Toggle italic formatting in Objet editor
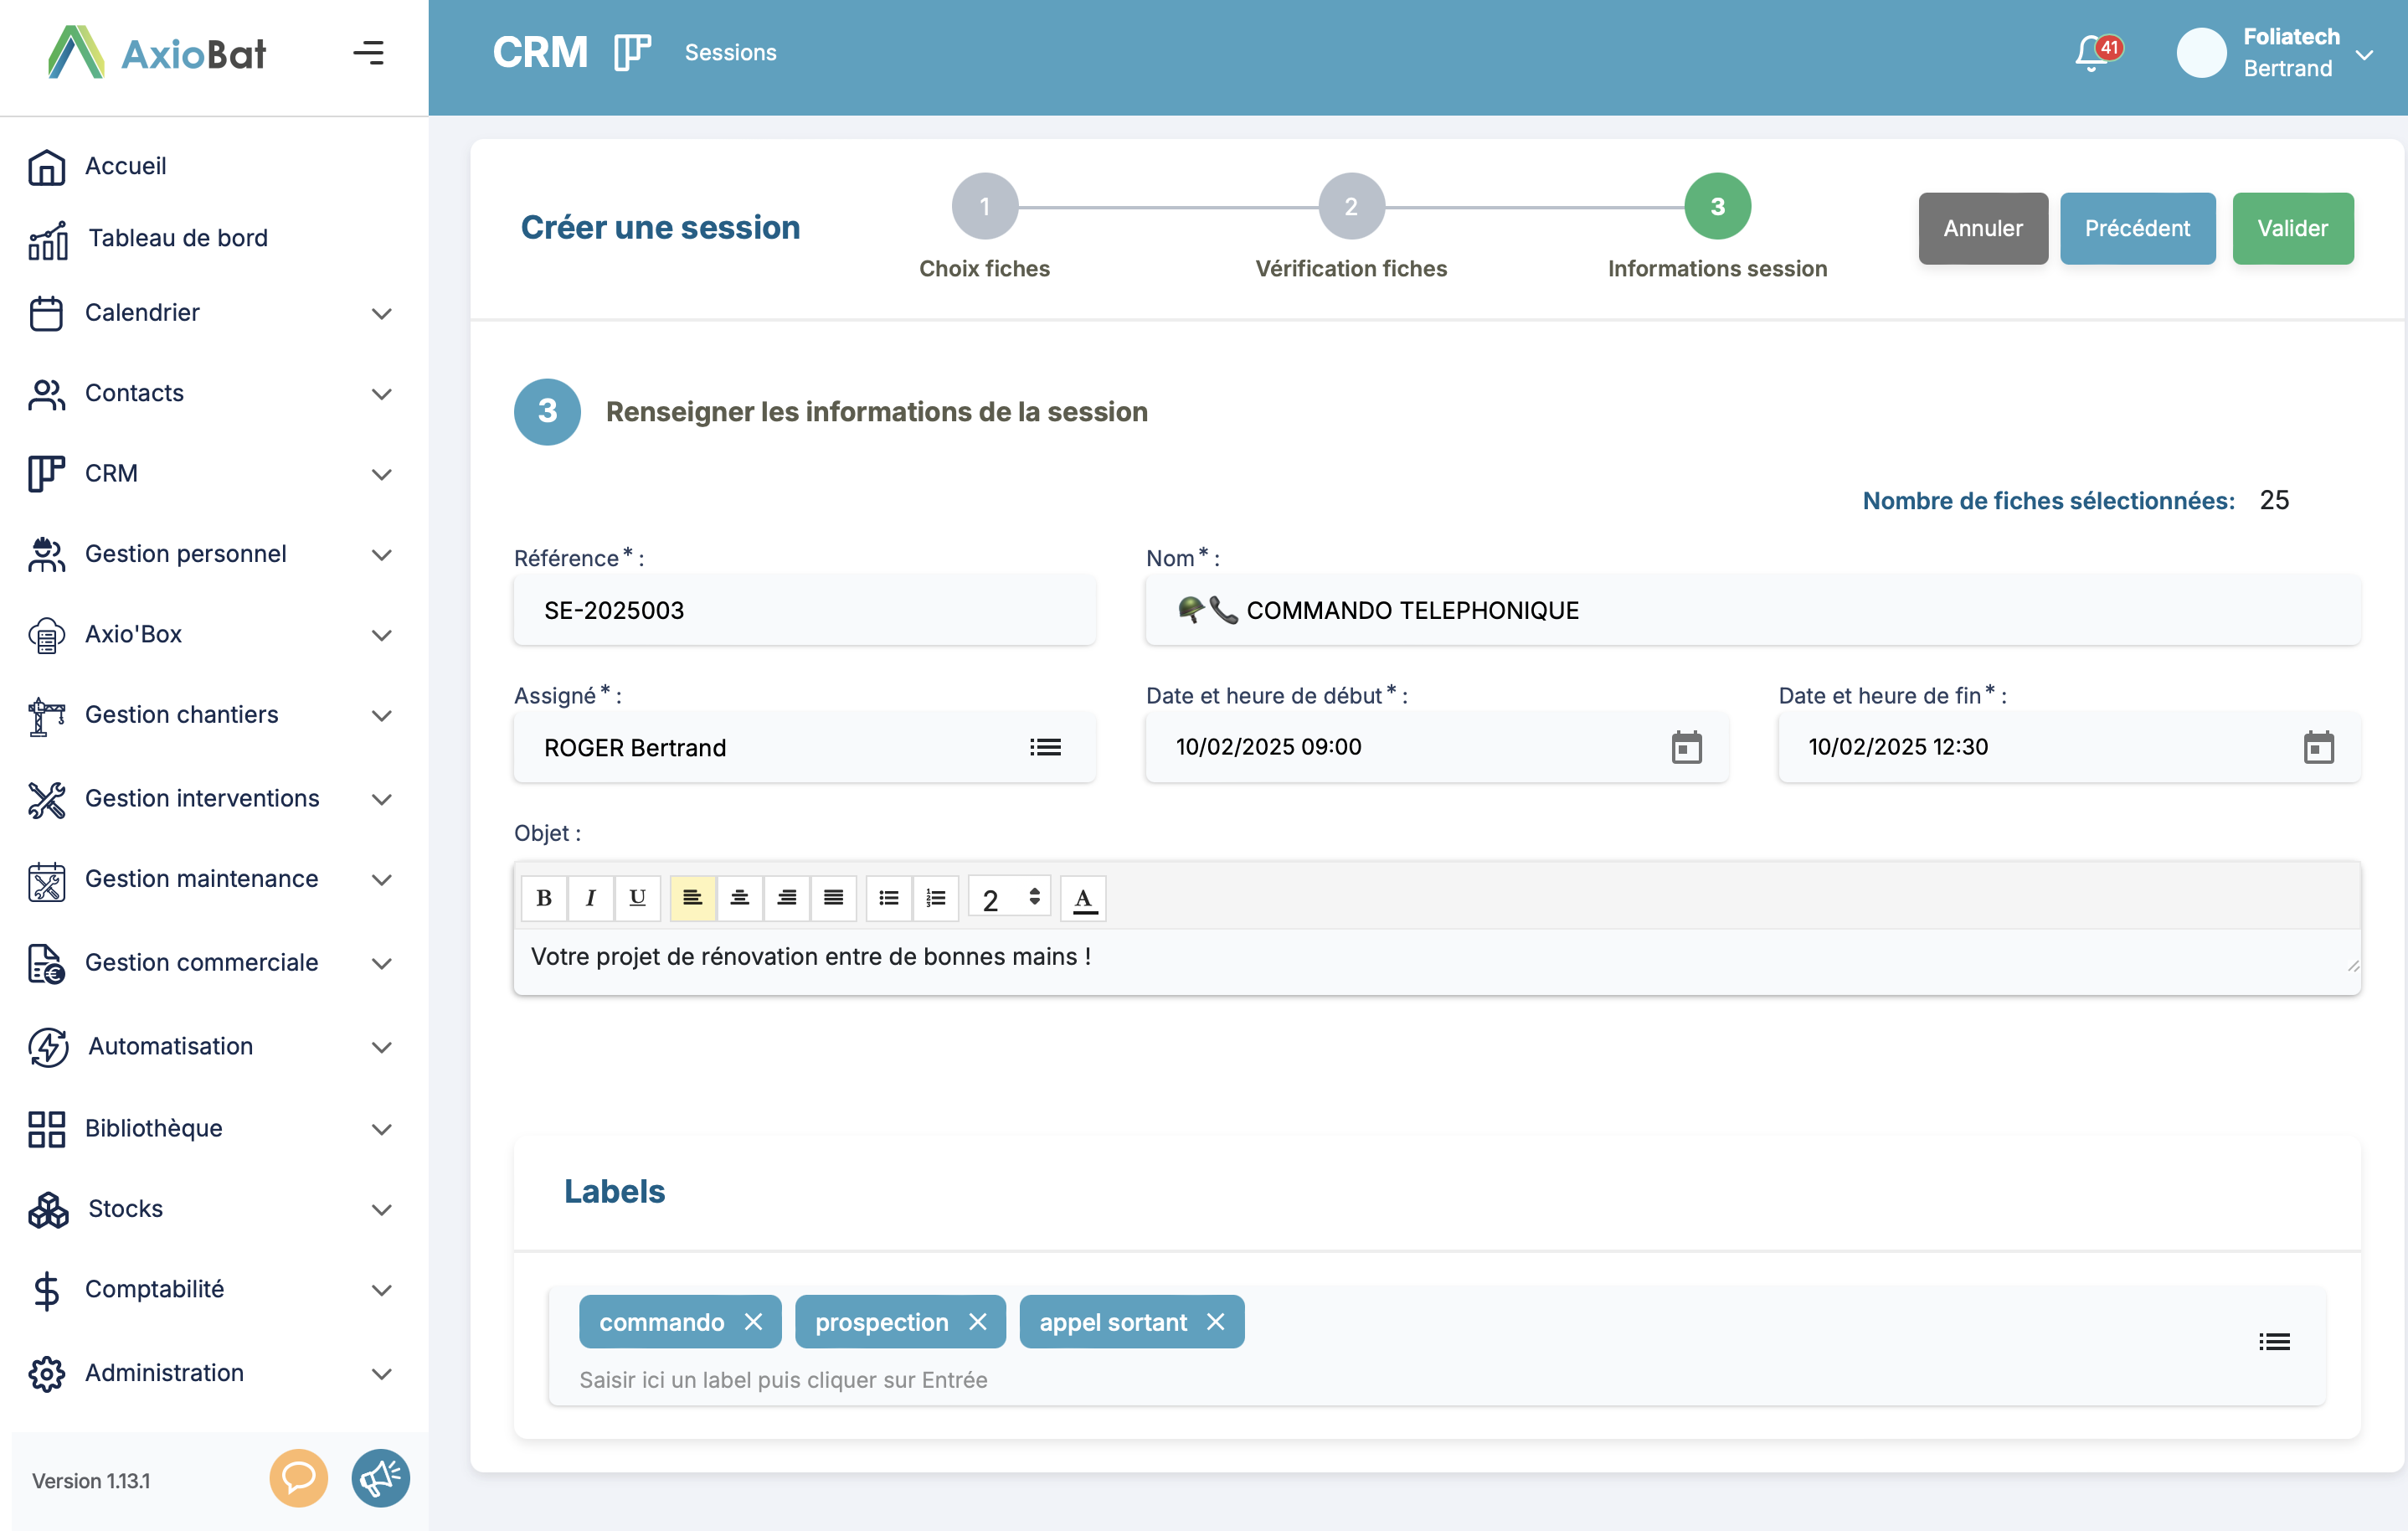Viewport: 2408px width, 1531px height. pyautogui.click(x=591, y=898)
